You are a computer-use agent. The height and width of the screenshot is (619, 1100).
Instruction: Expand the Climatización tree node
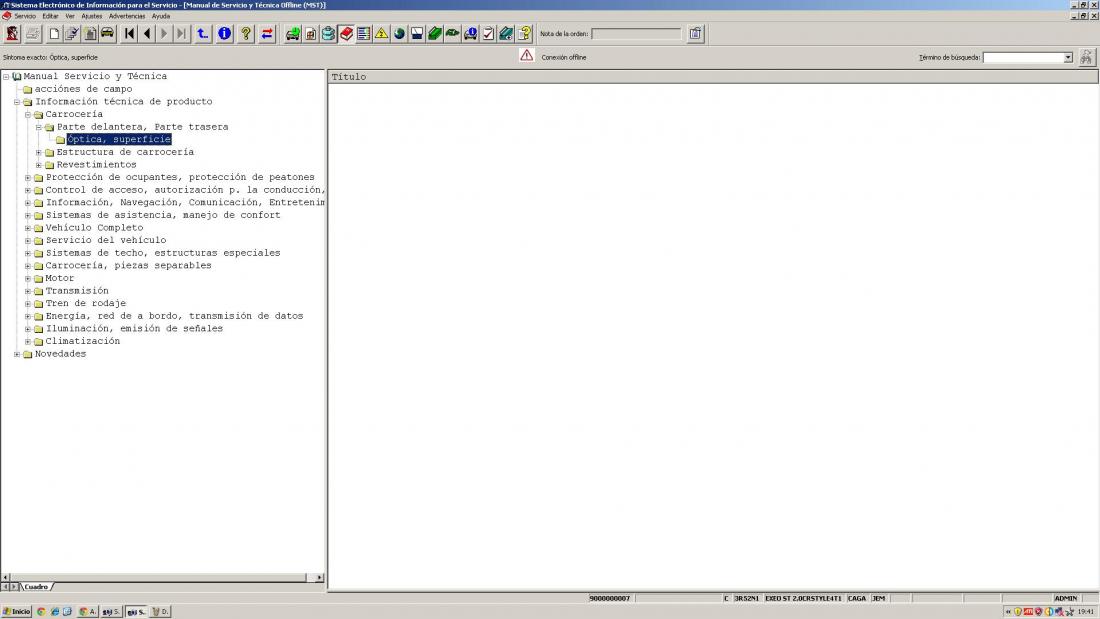tap(28, 341)
